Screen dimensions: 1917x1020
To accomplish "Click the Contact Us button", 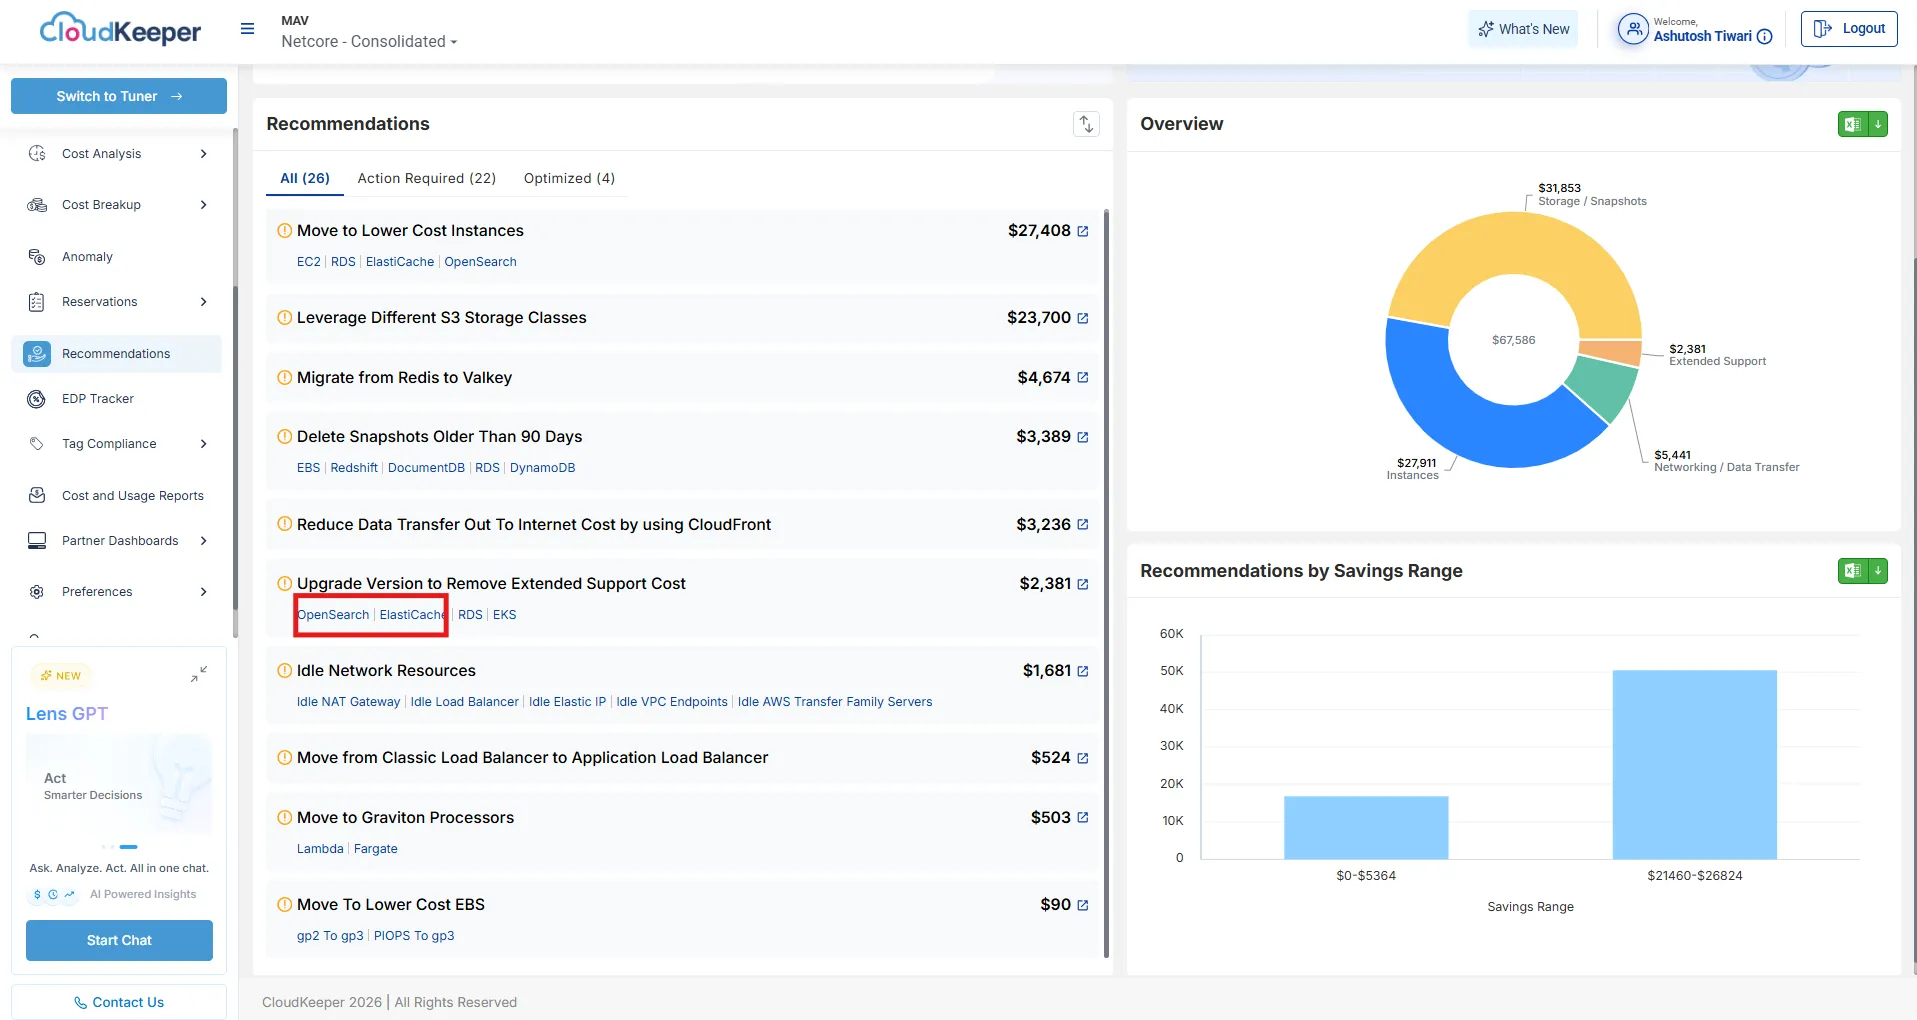I will 119,1002.
